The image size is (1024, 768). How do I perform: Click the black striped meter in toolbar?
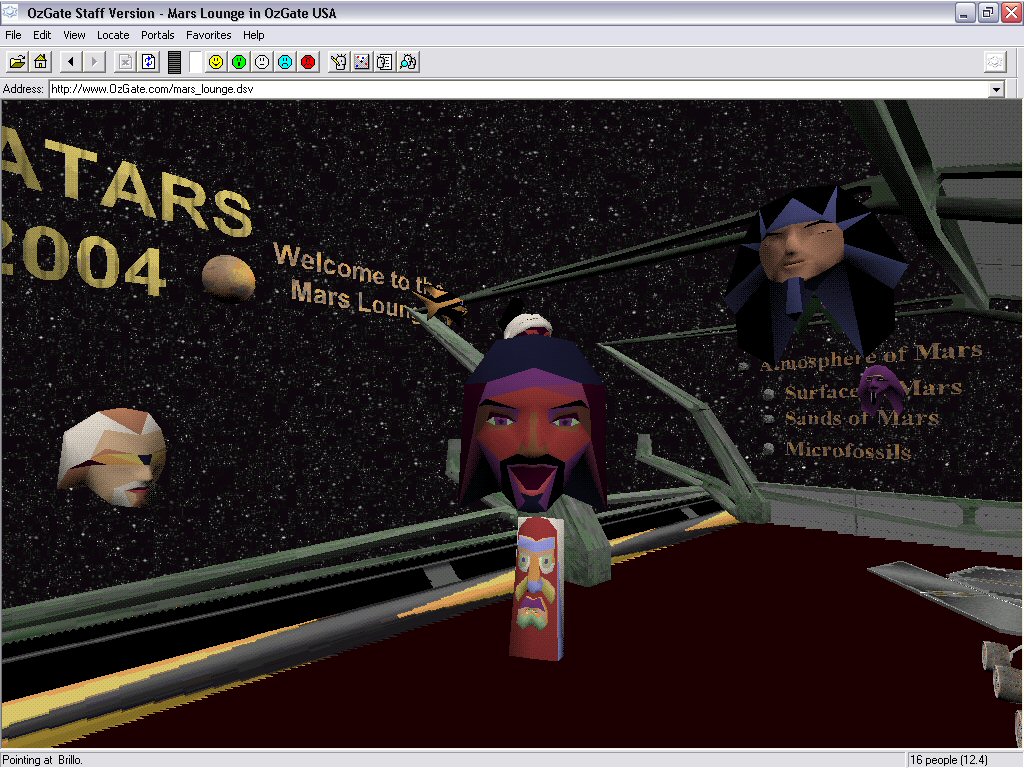point(174,62)
